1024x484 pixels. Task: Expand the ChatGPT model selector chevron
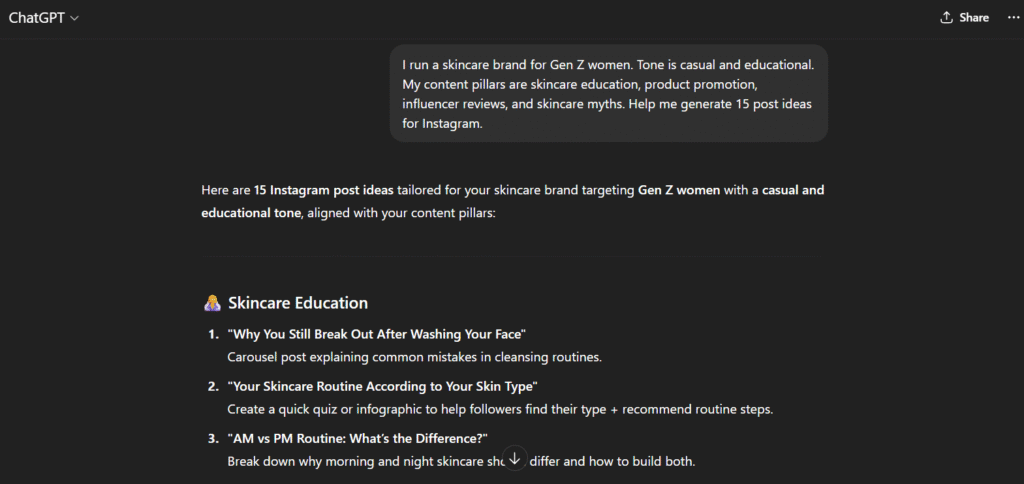(x=75, y=18)
